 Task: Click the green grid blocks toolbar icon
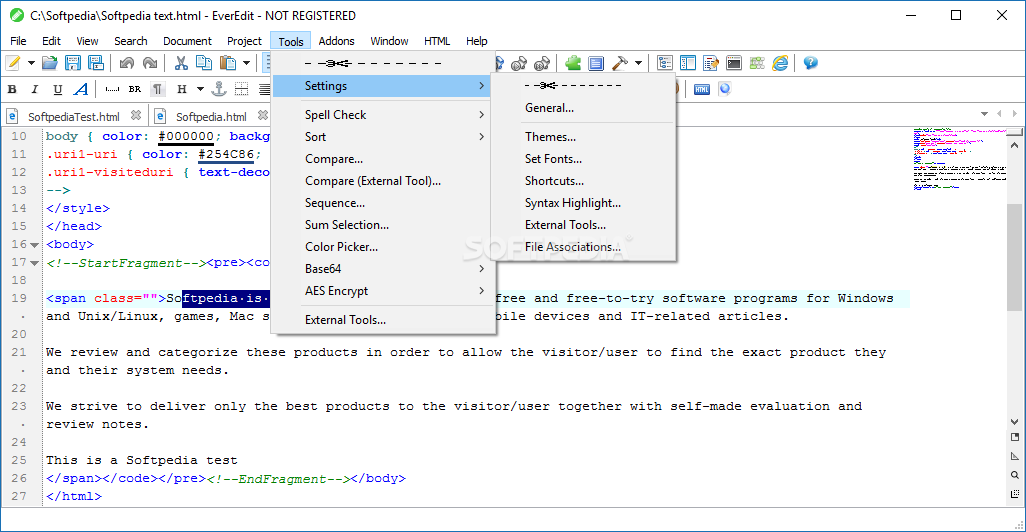coord(757,63)
